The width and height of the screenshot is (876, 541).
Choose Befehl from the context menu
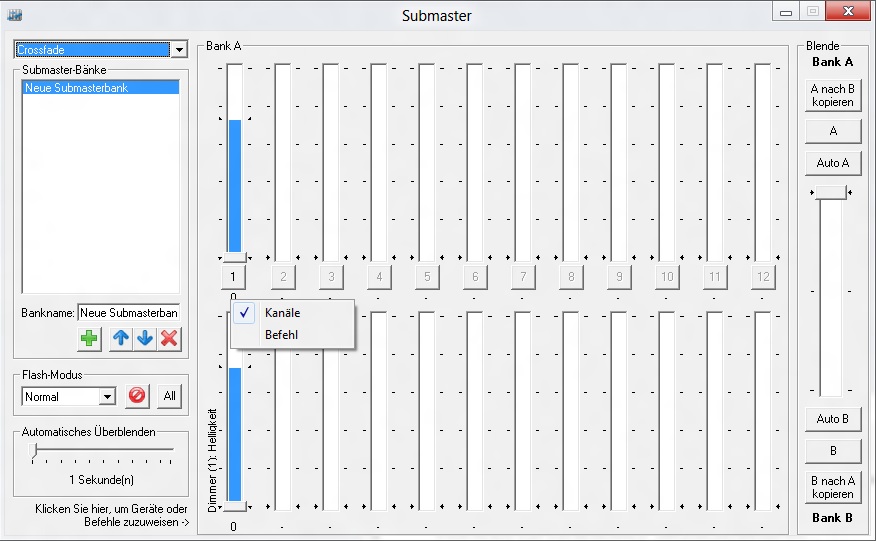pyautogui.click(x=292, y=335)
